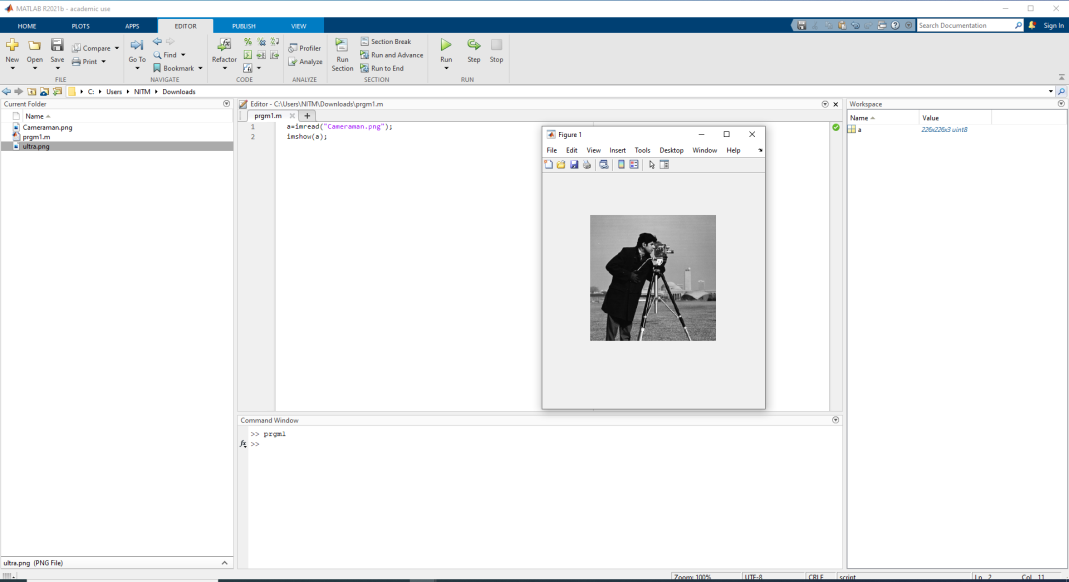The height and width of the screenshot is (582, 1069).
Task: Click Save Figure icon in Figure 1 toolbar
Action: 574,165
